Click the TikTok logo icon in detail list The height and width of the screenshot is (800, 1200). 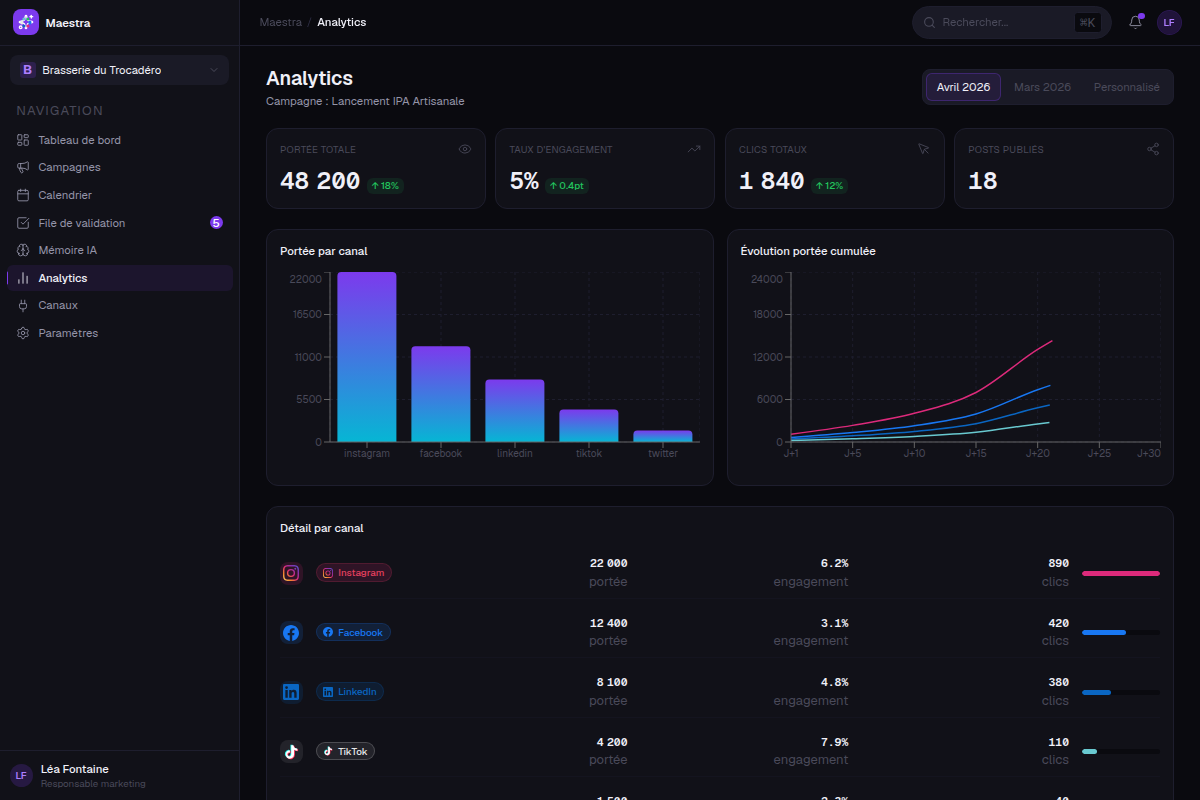tap(291, 751)
